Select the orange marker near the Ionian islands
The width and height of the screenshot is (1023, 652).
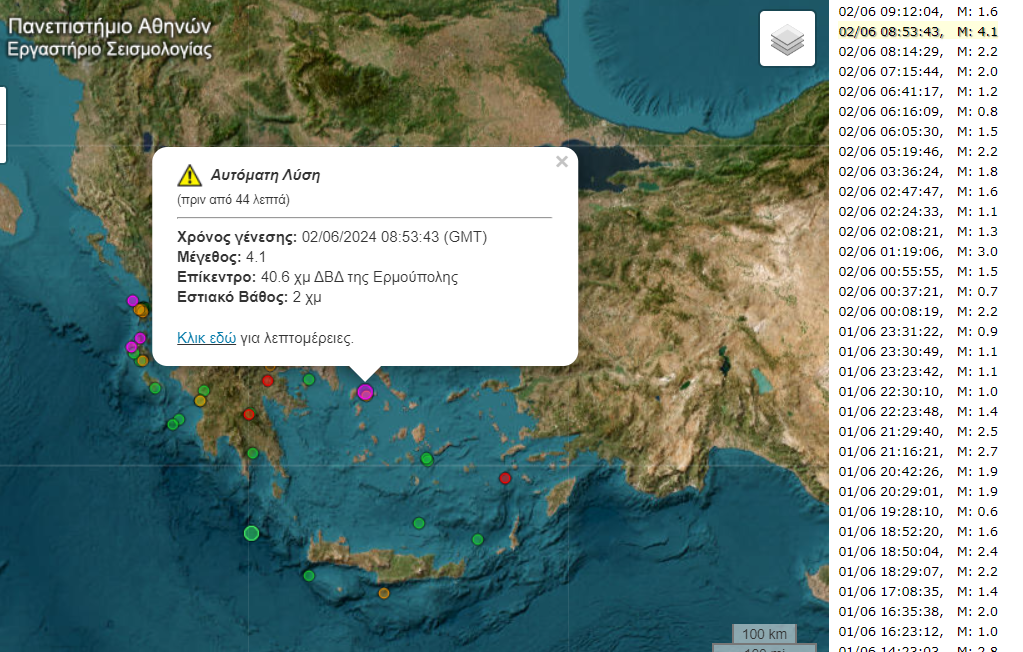(139, 310)
